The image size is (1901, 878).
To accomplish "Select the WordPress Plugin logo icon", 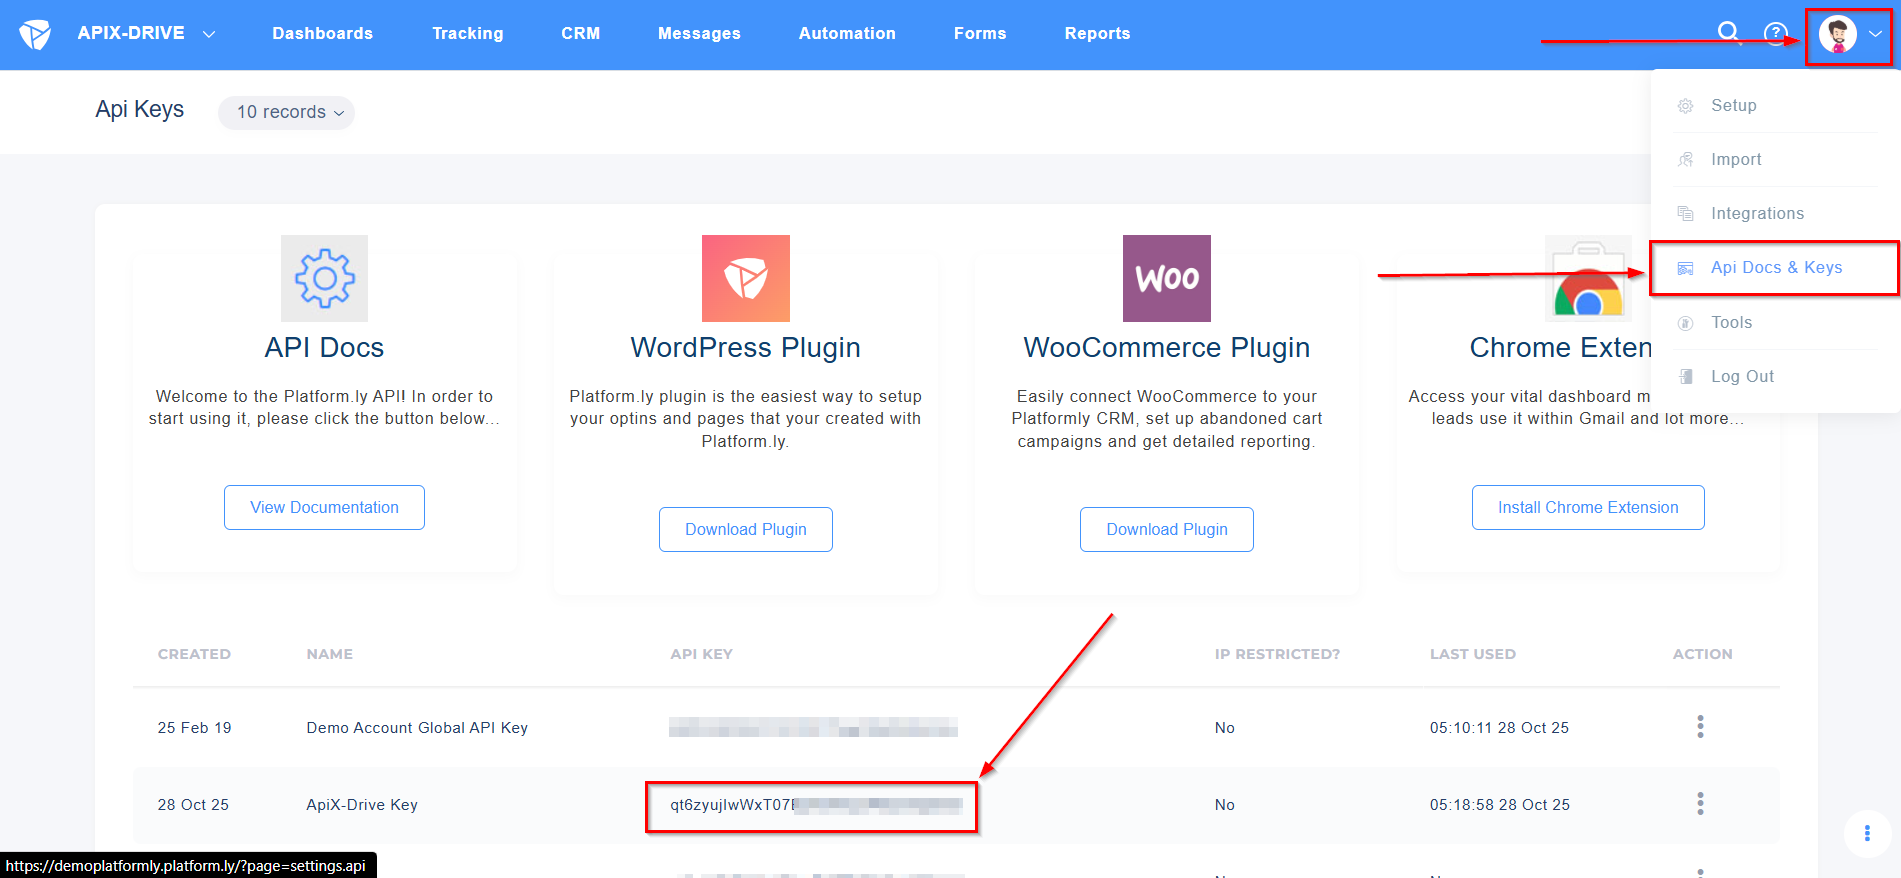I will (x=745, y=278).
